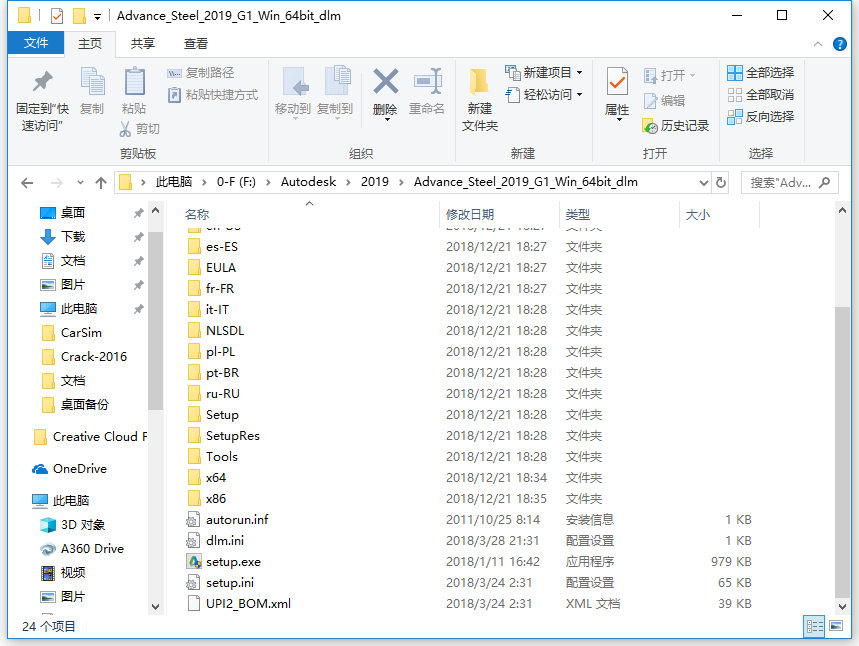Rename the selected item
The height and width of the screenshot is (646, 859).
[x=427, y=92]
